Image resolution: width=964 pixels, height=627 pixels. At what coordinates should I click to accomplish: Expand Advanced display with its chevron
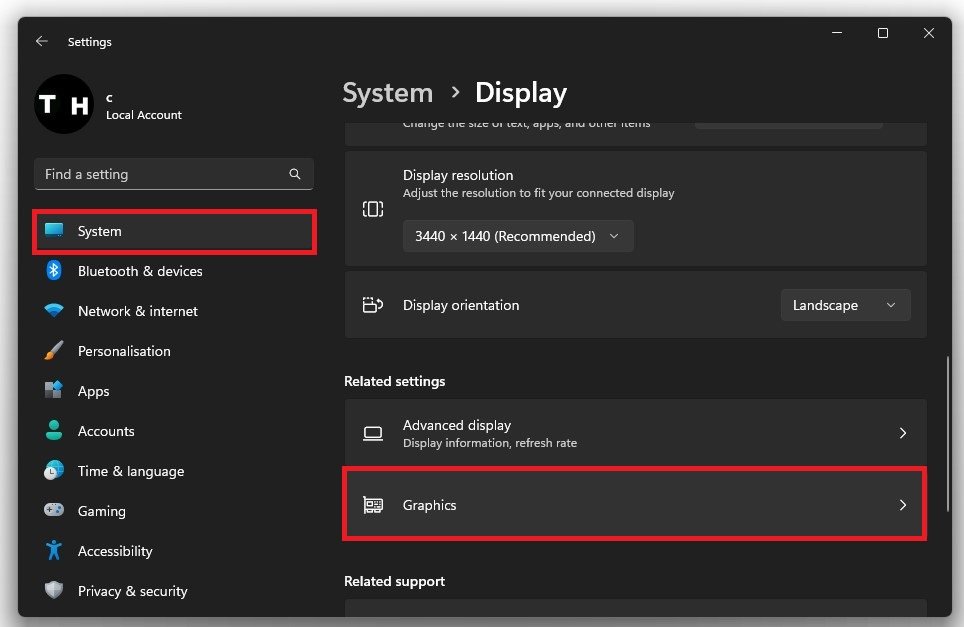[902, 434]
